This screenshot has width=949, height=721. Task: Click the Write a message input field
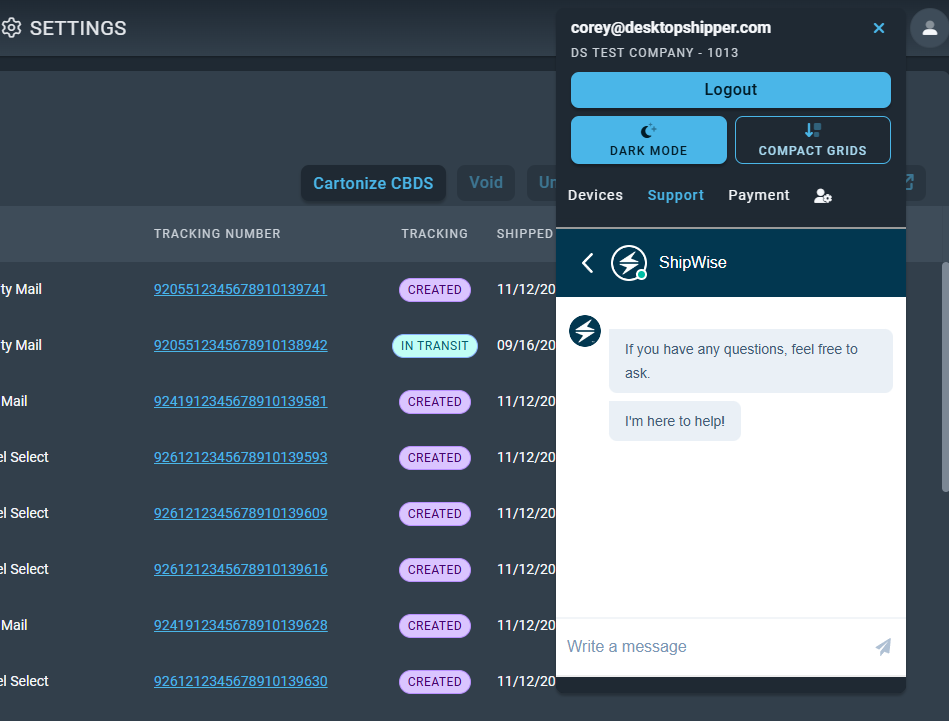pyautogui.click(x=700, y=647)
